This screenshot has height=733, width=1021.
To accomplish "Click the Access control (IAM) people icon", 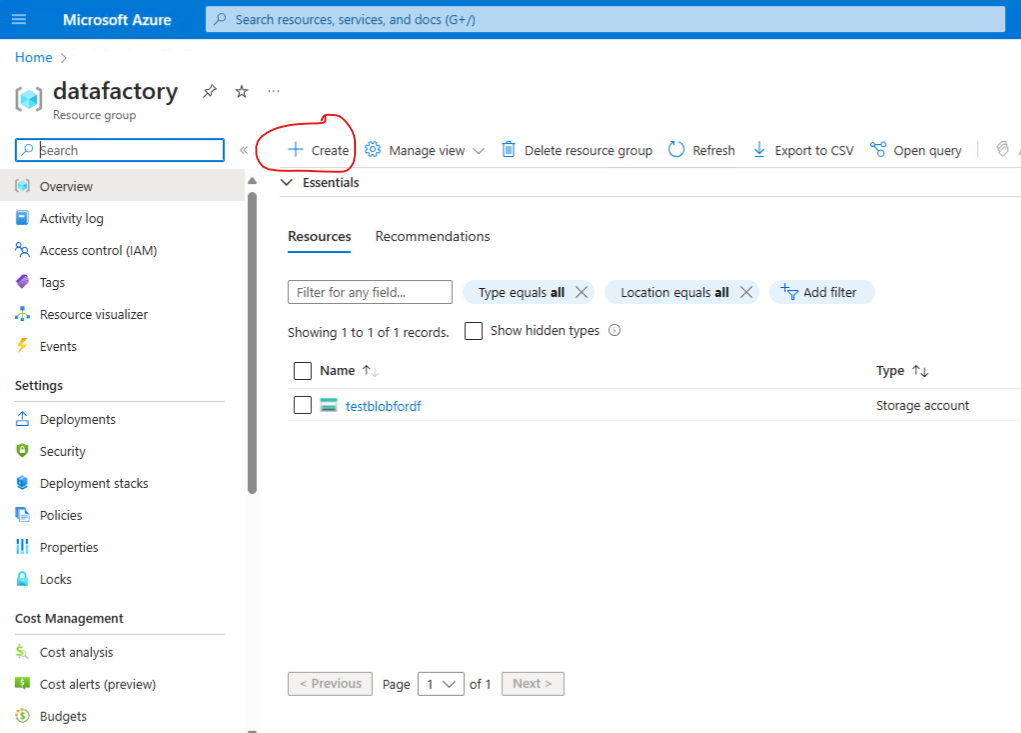I will click(22, 250).
